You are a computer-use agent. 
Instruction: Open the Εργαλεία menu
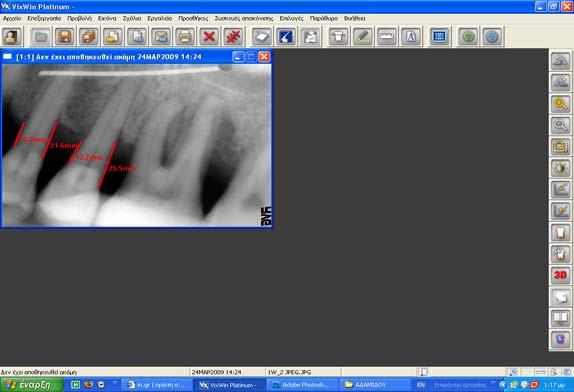tap(160, 18)
